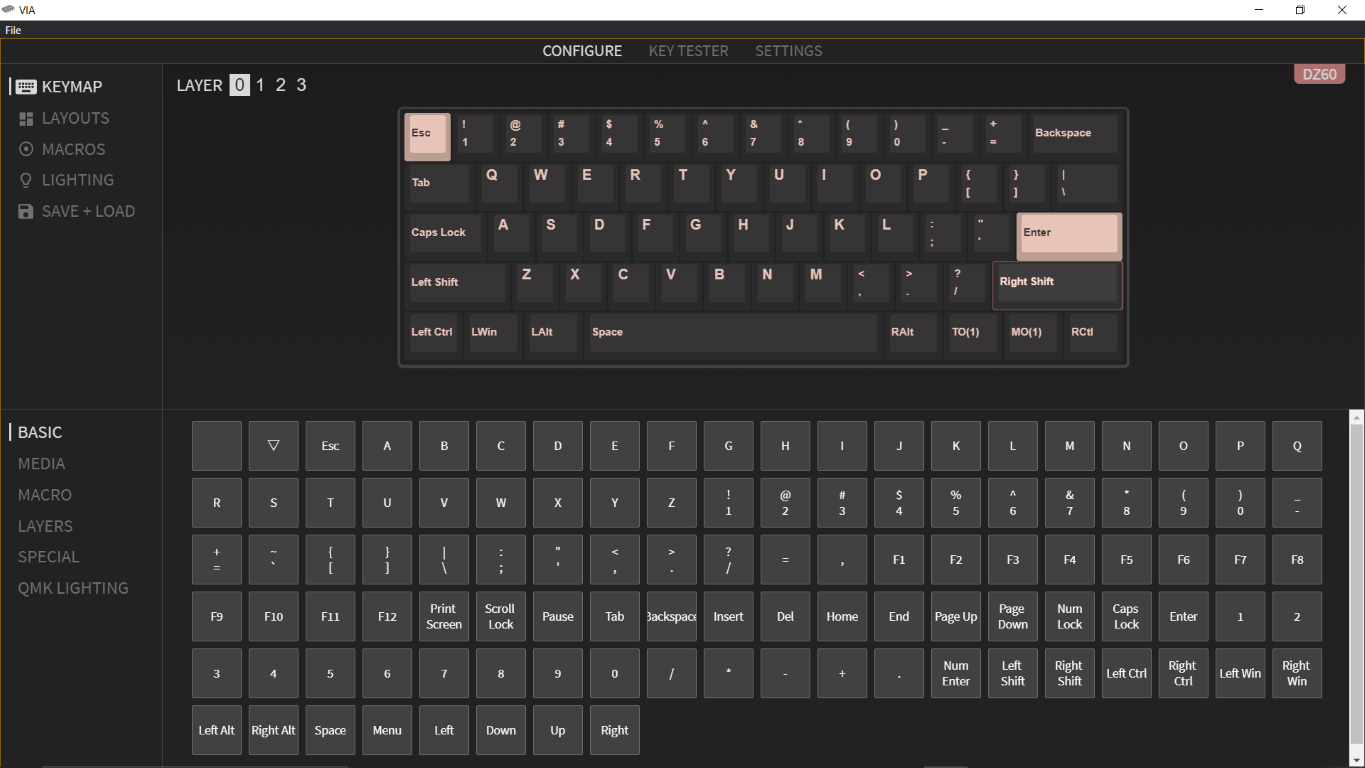The width and height of the screenshot is (1365, 768).
Task: Select layer 2
Action: click(280, 85)
